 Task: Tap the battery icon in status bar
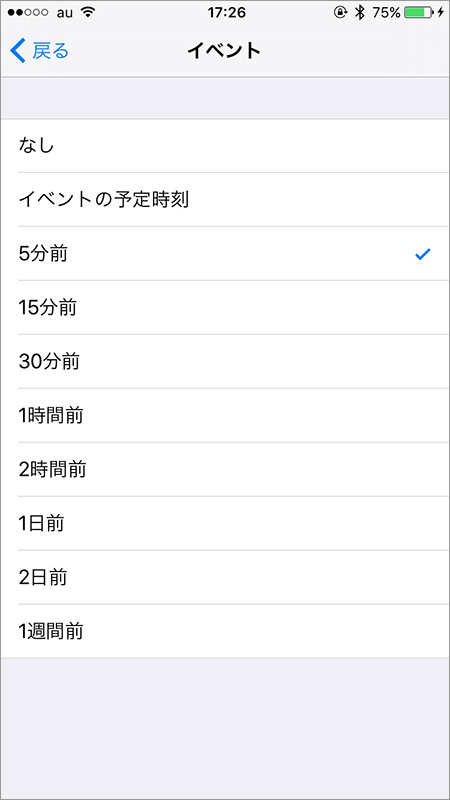click(x=418, y=13)
